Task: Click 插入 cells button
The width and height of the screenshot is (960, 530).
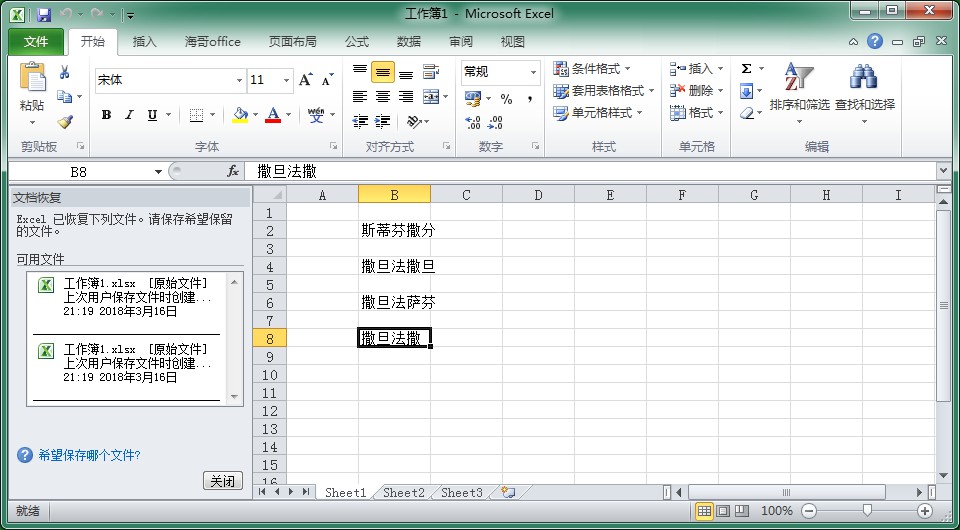Action: click(697, 68)
